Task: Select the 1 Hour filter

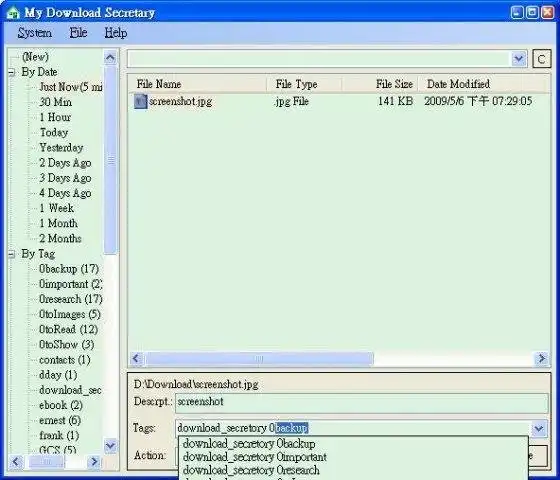Action: point(55,117)
